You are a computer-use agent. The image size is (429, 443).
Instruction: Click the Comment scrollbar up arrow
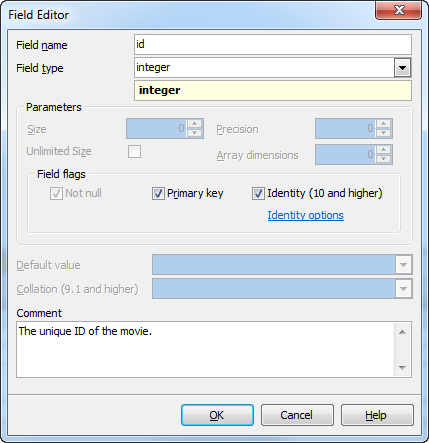pyautogui.click(x=402, y=332)
